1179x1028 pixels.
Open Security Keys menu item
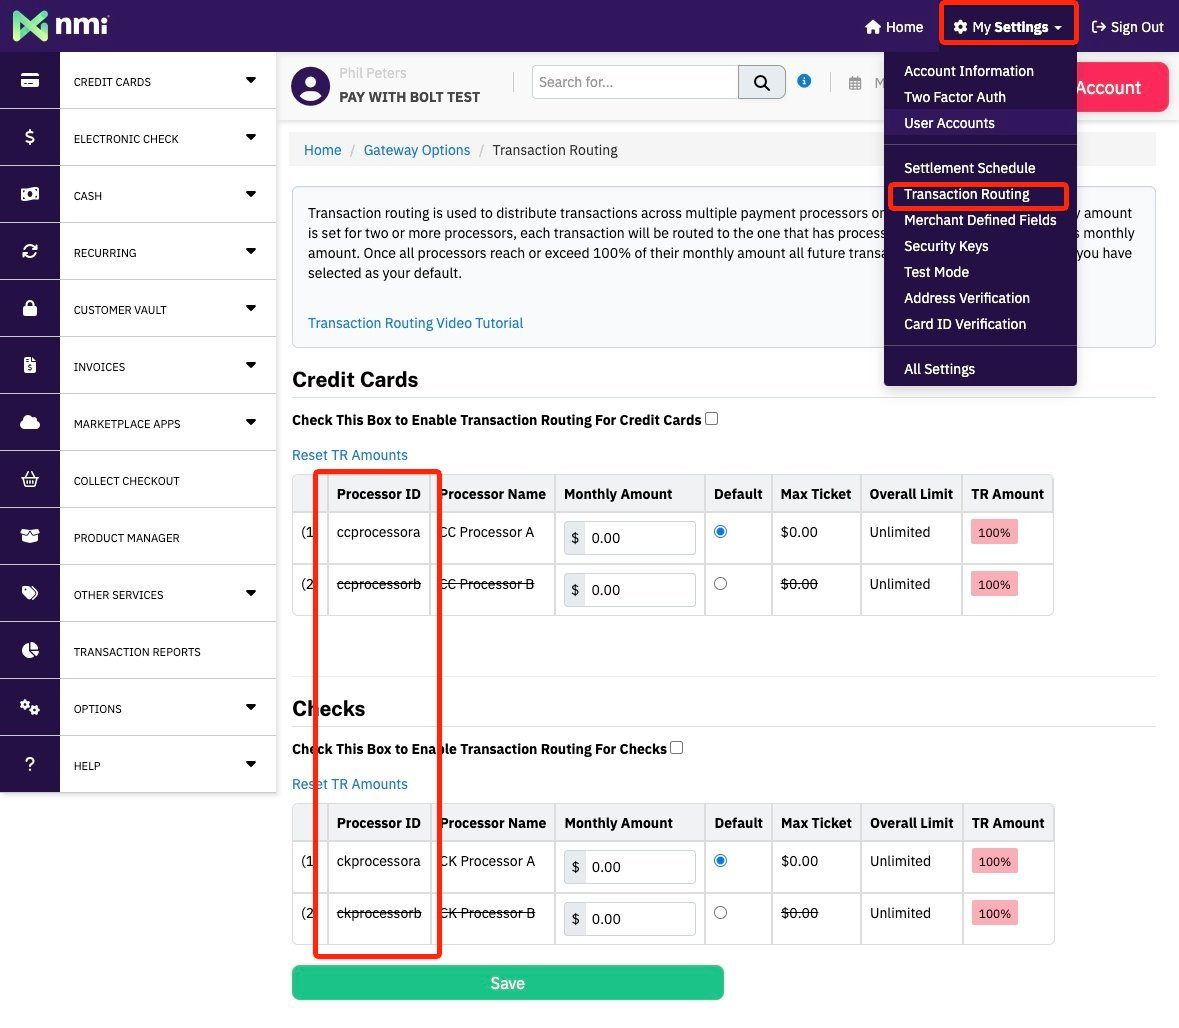click(x=946, y=246)
